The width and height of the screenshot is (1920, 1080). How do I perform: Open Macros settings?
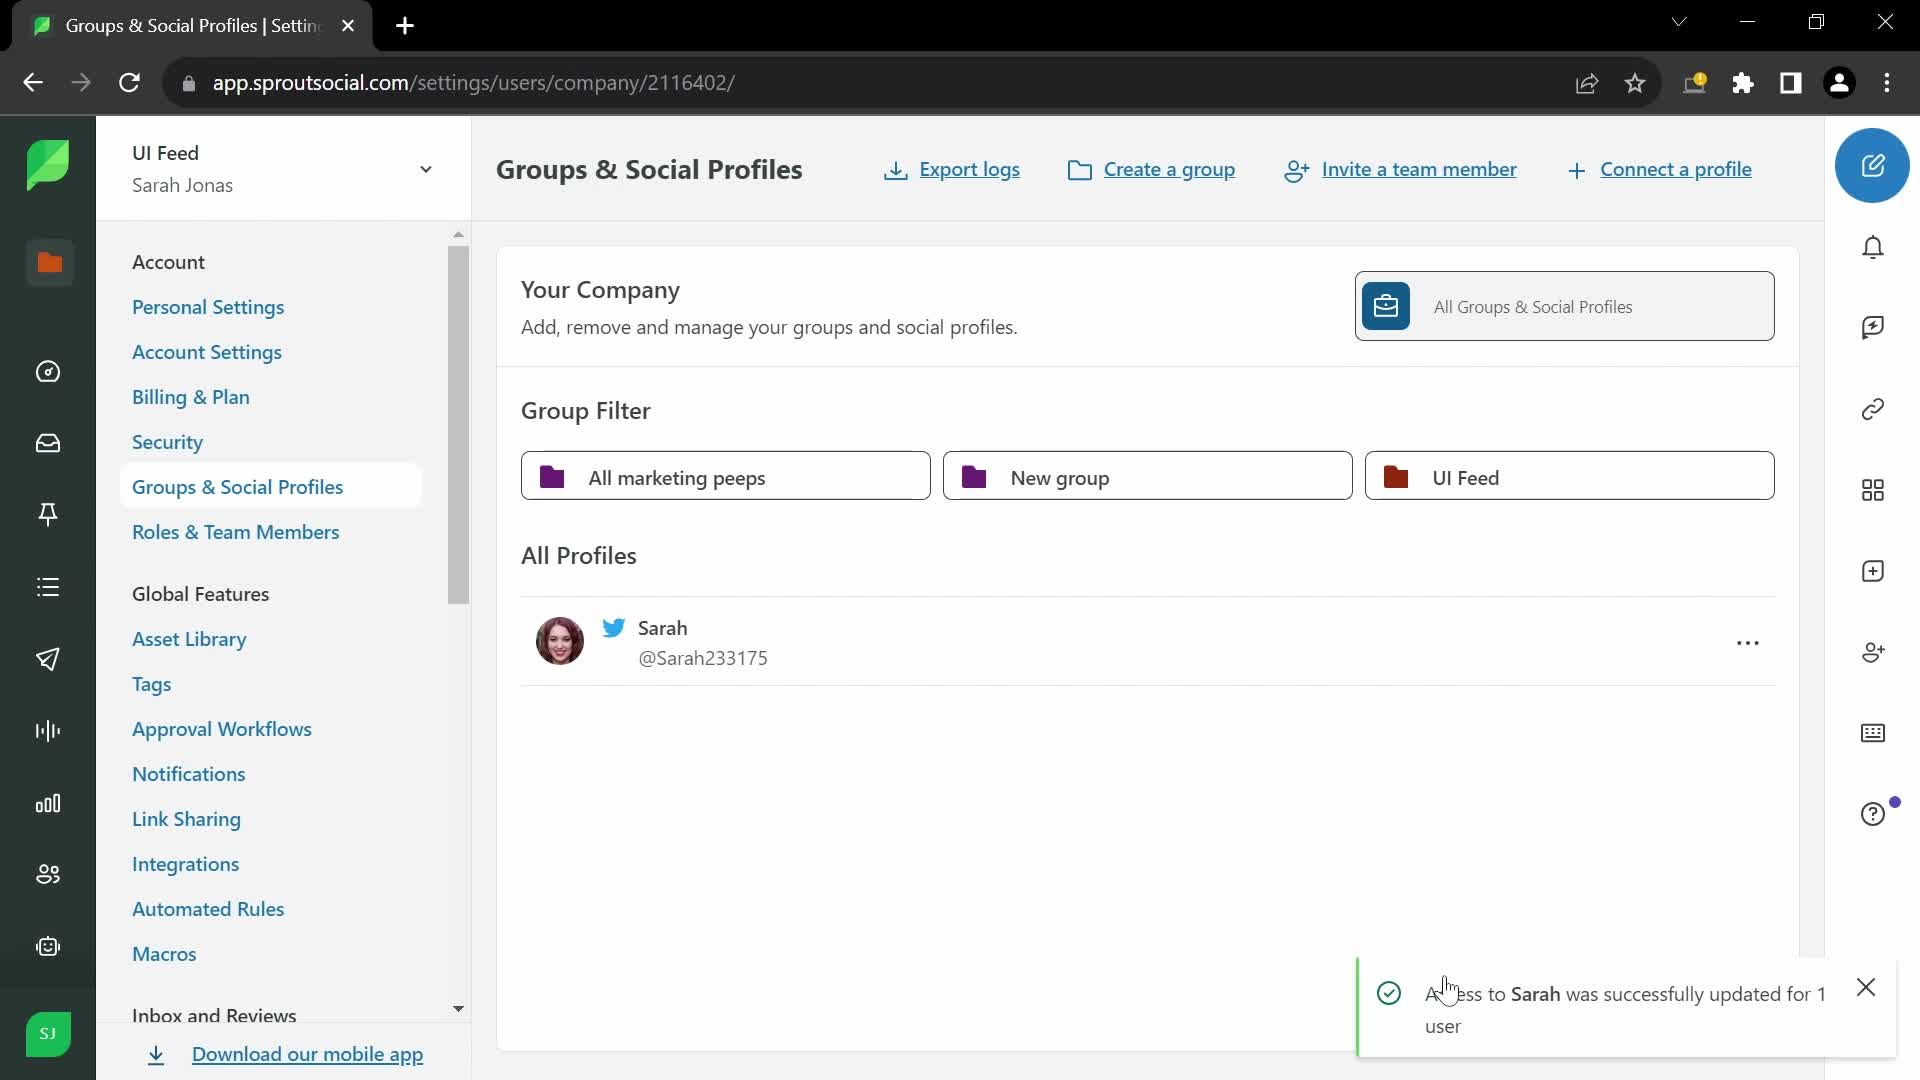tap(164, 954)
